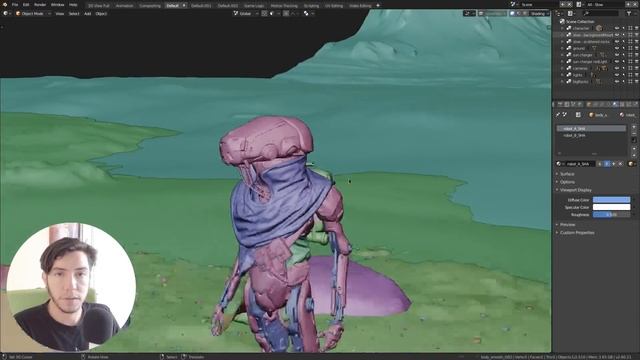The height and width of the screenshot is (360, 640).
Task: Expand the Options panel
Action: [x=566, y=182]
